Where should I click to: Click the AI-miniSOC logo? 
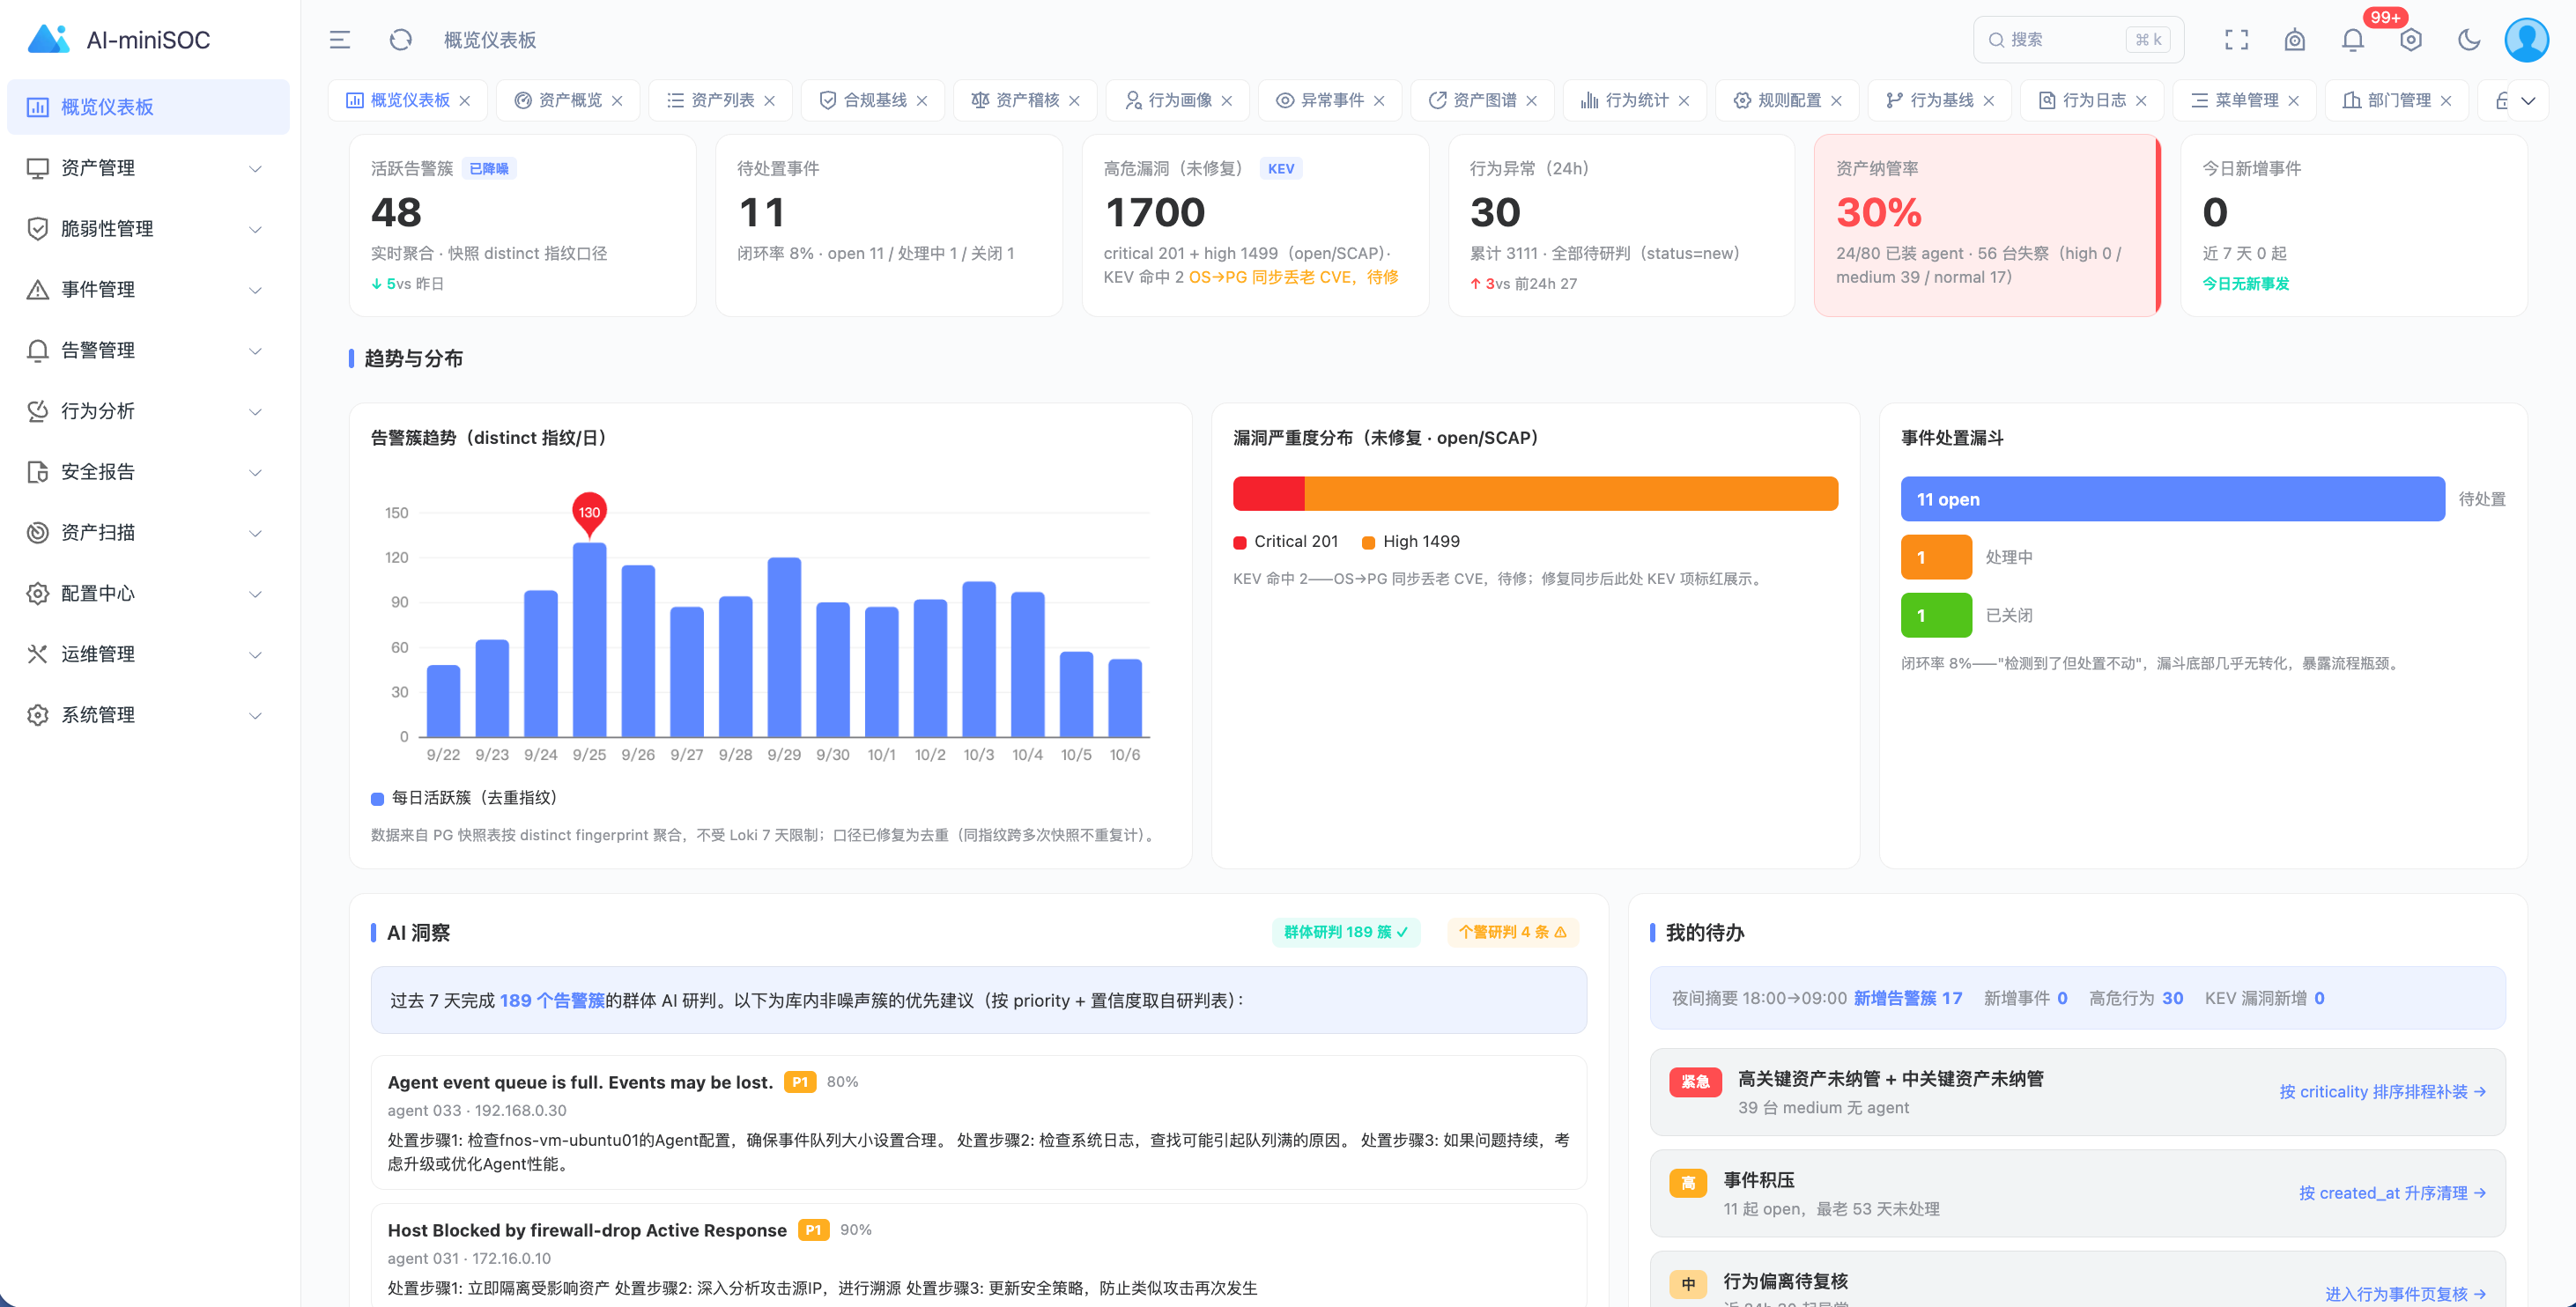[x=119, y=39]
